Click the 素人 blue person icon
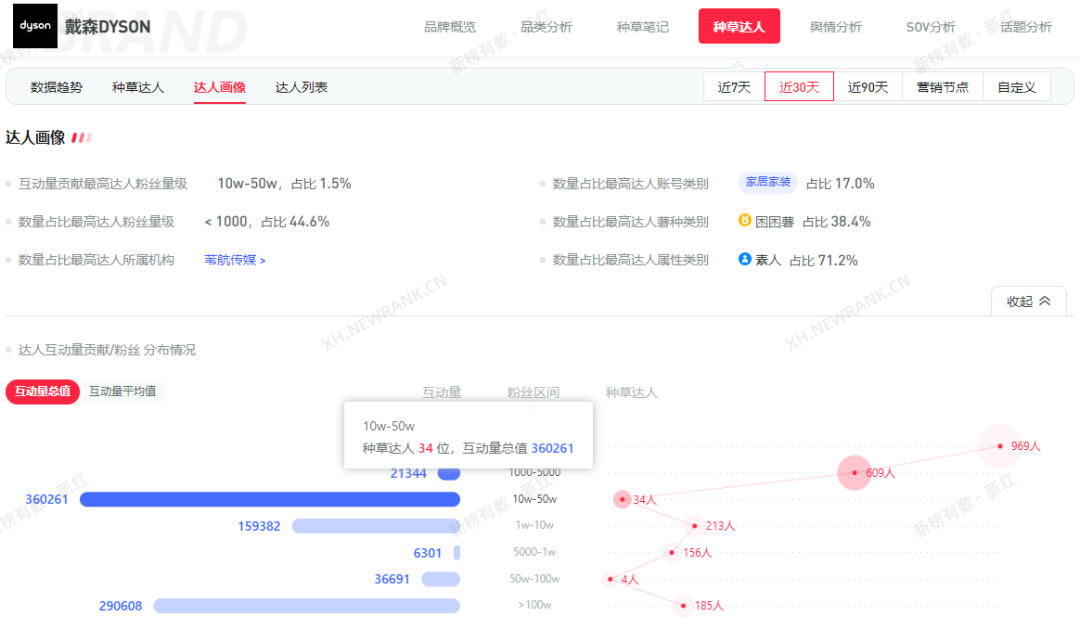The image size is (1080, 642). pyautogui.click(x=745, y=259)
